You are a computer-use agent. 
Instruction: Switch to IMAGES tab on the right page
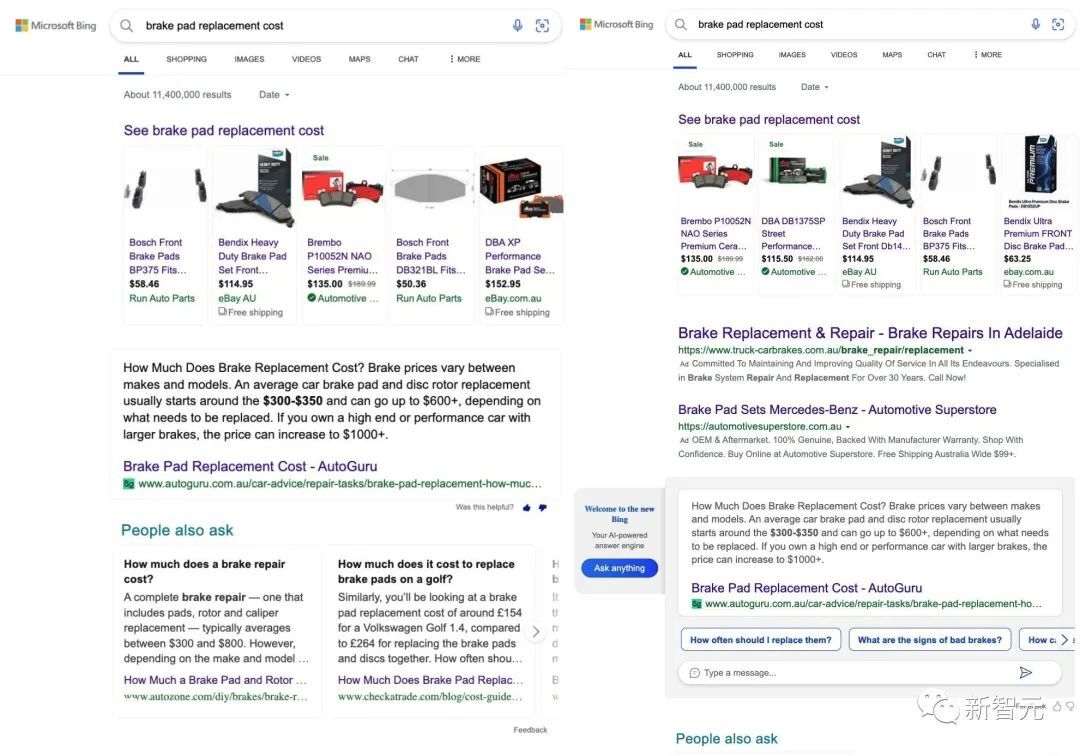[792, 55]
